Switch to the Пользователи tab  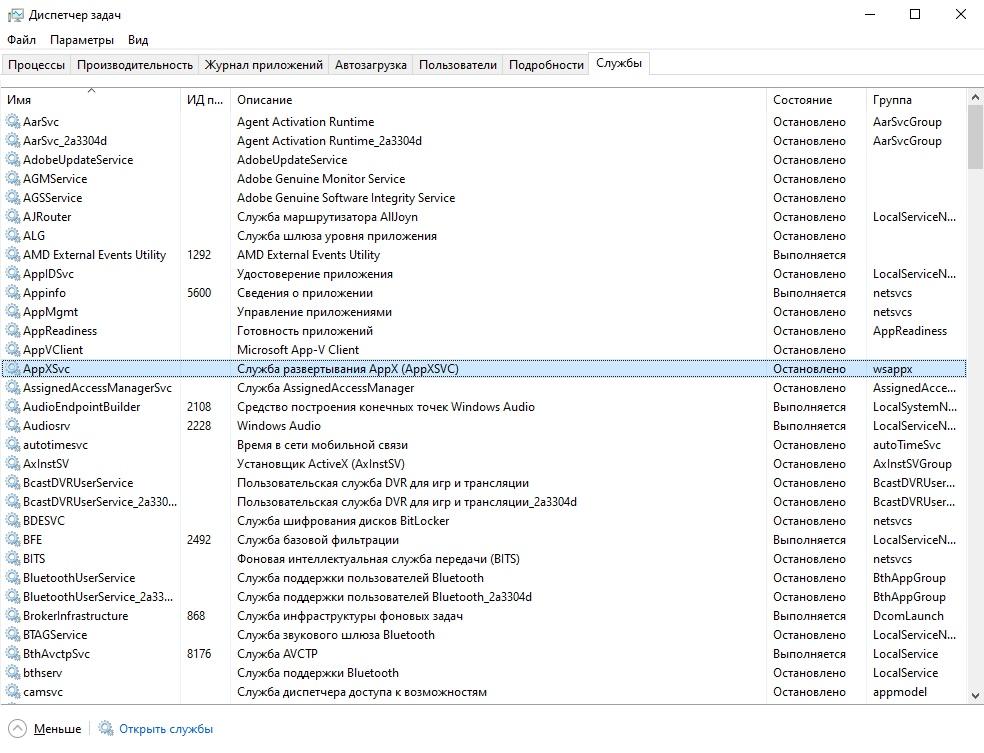coord(457,65)
